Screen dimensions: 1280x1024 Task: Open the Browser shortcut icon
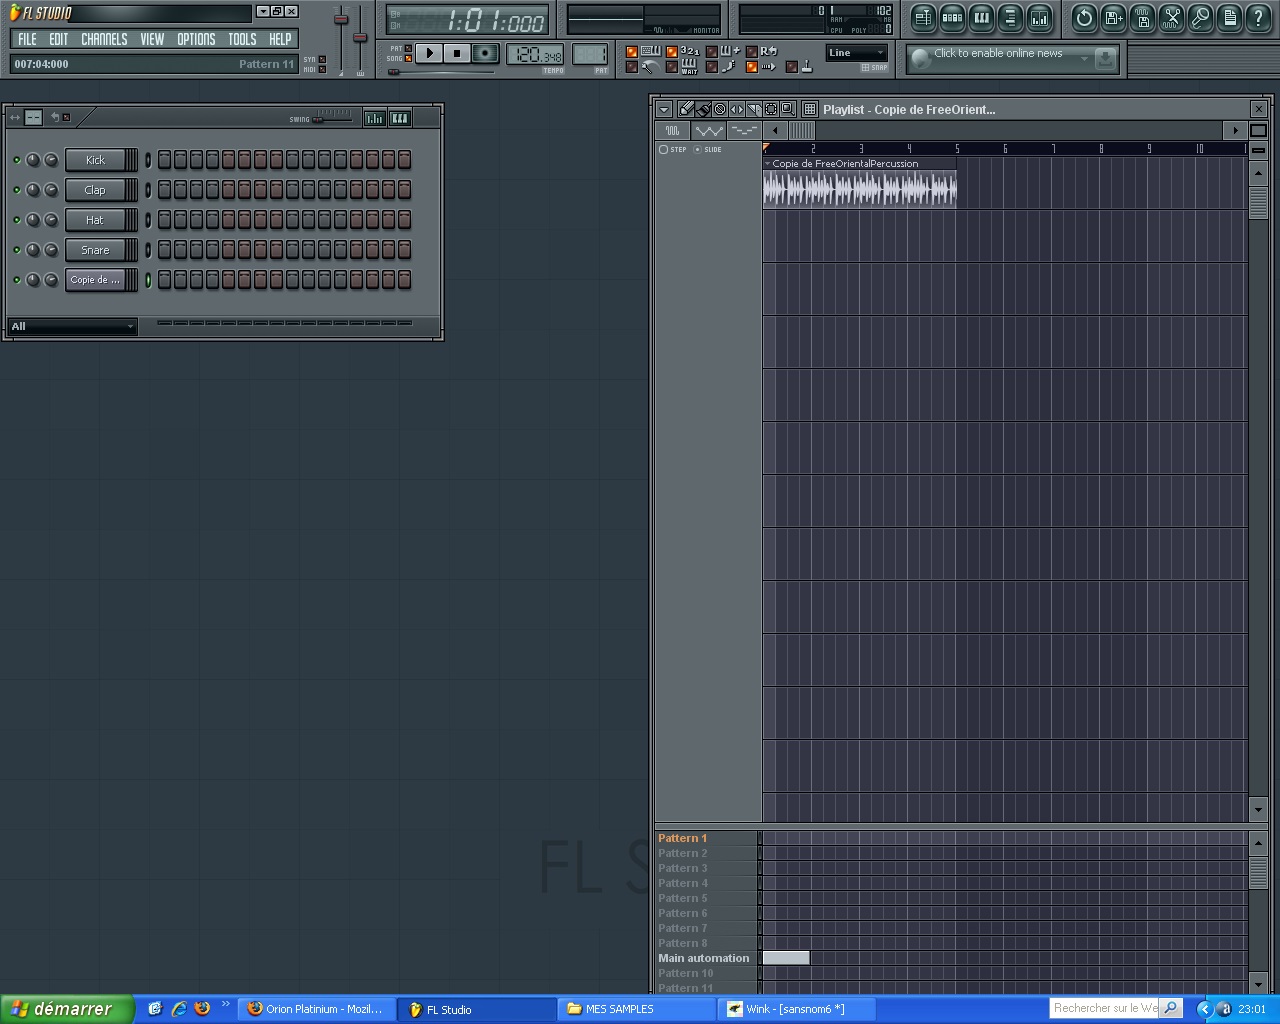pos(1010,18)
